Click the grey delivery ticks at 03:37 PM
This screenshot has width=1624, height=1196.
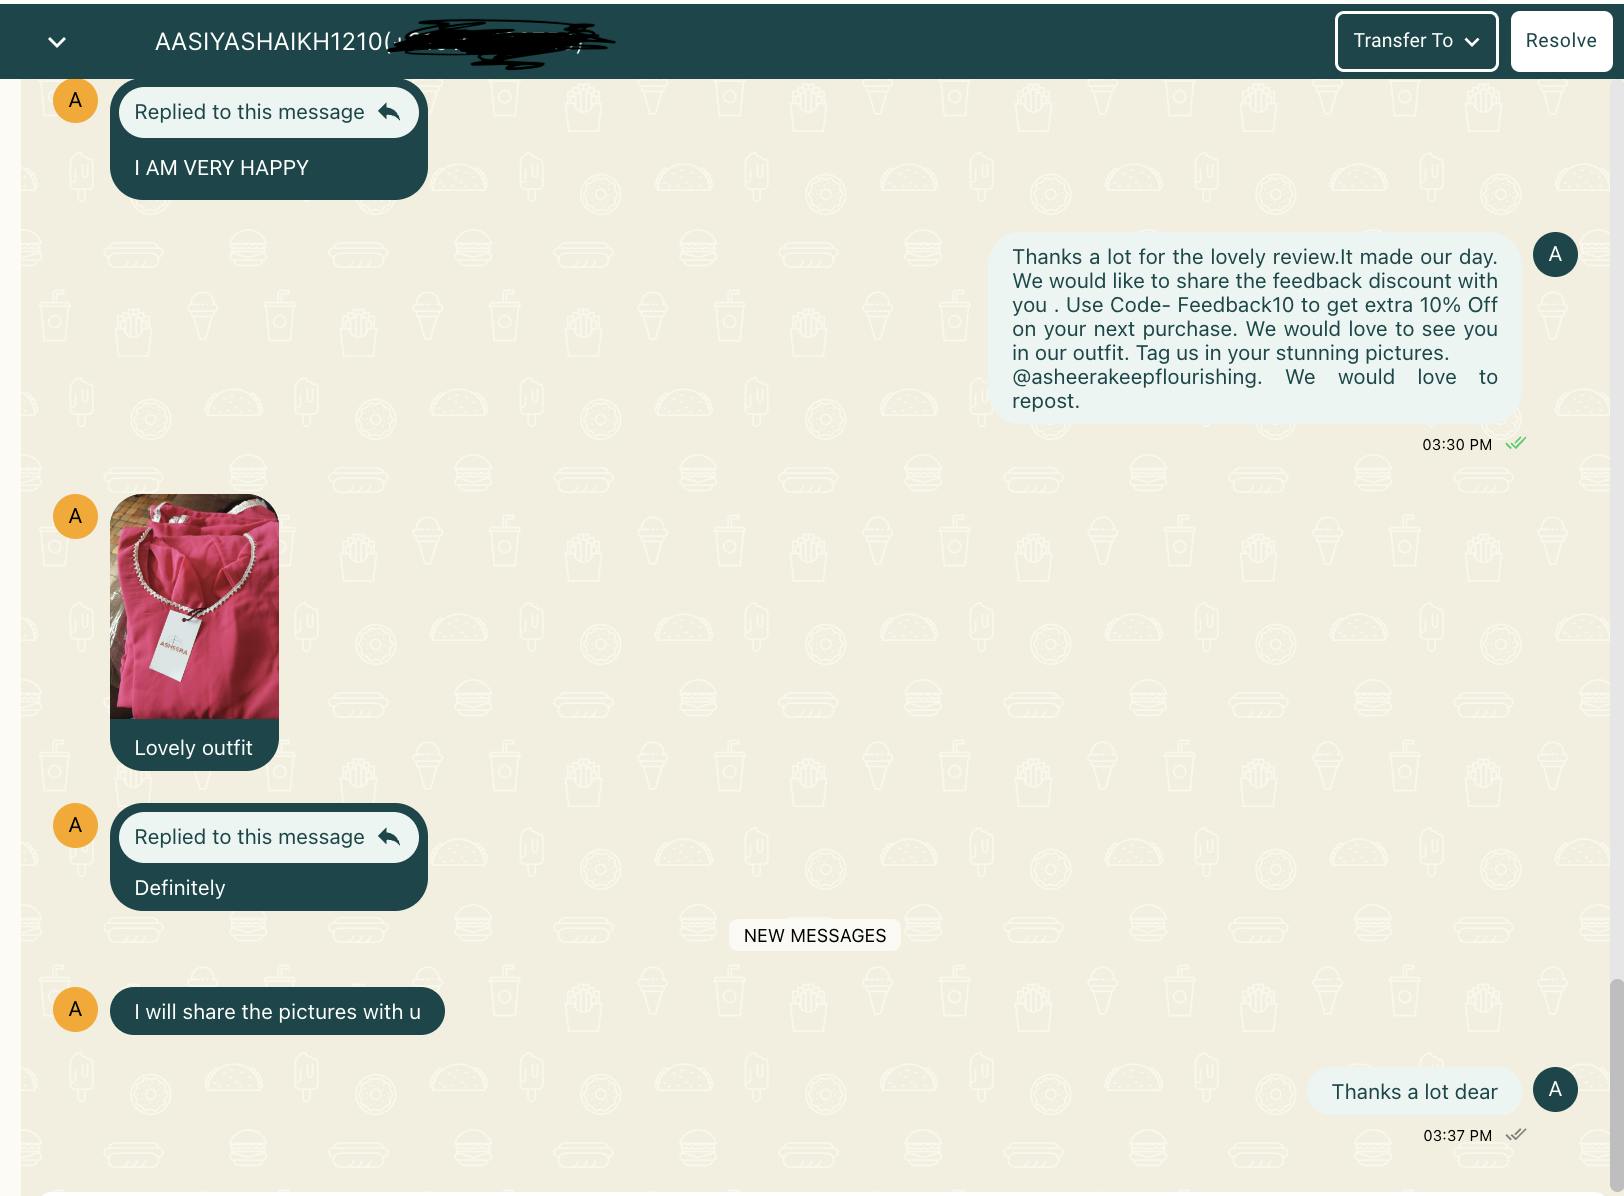(1516, 1135)
